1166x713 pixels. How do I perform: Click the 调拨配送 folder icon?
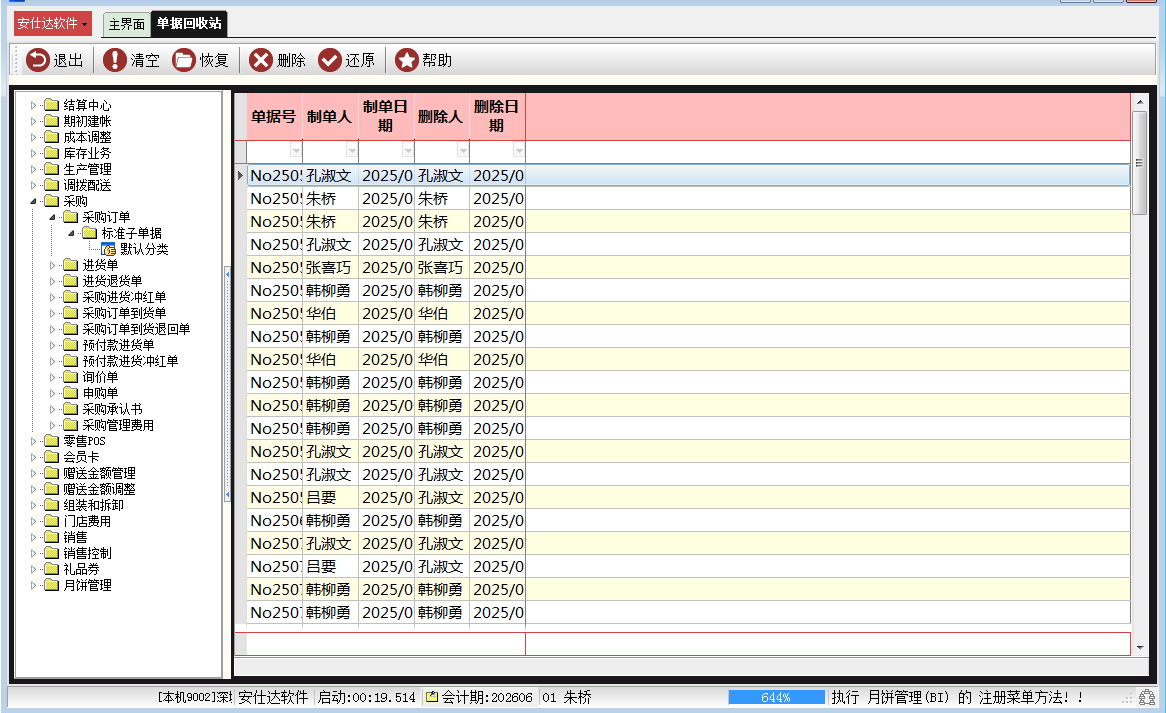[x=51, y=185]
